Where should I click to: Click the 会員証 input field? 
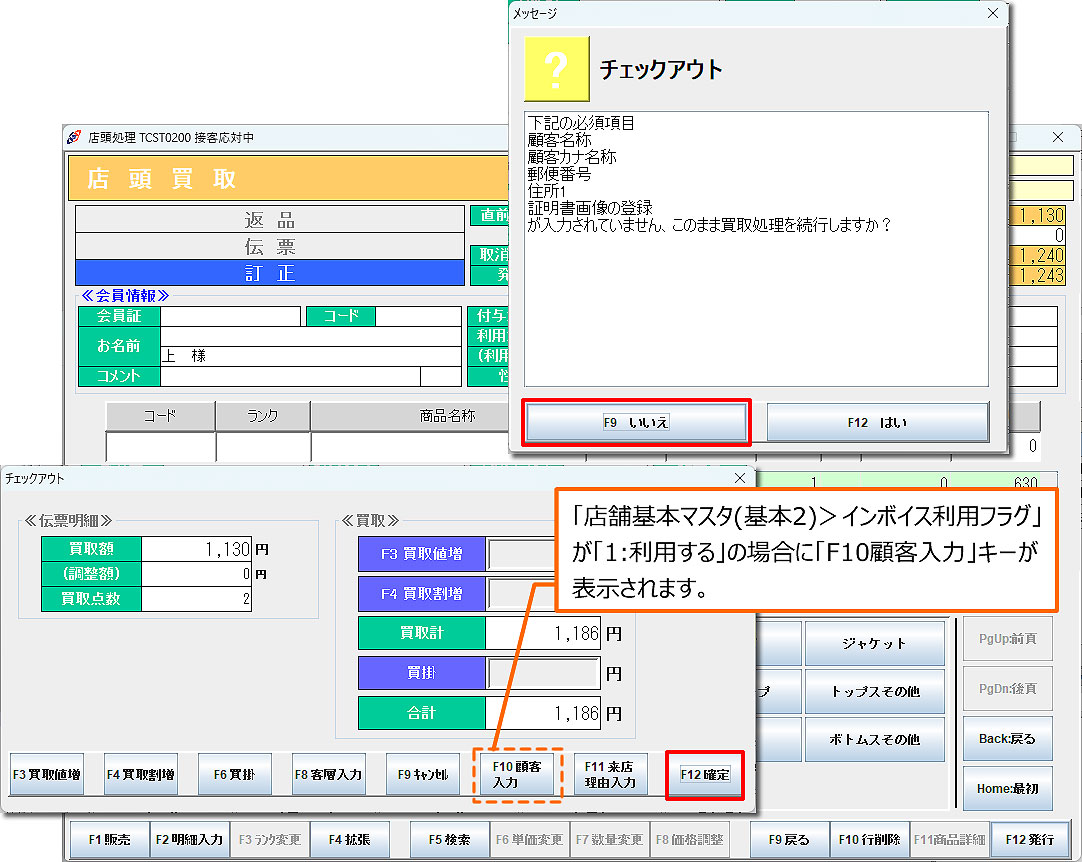point(230,316)
